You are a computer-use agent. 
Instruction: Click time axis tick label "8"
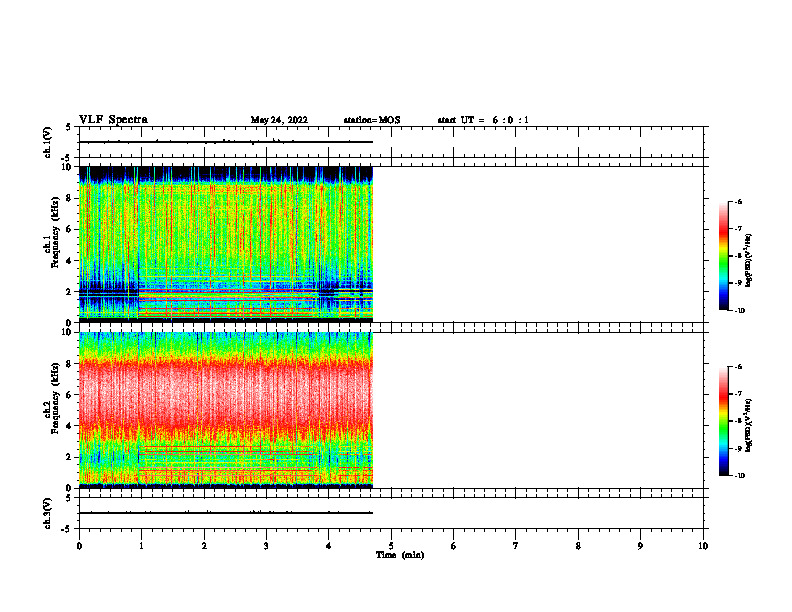coord(578,546)
